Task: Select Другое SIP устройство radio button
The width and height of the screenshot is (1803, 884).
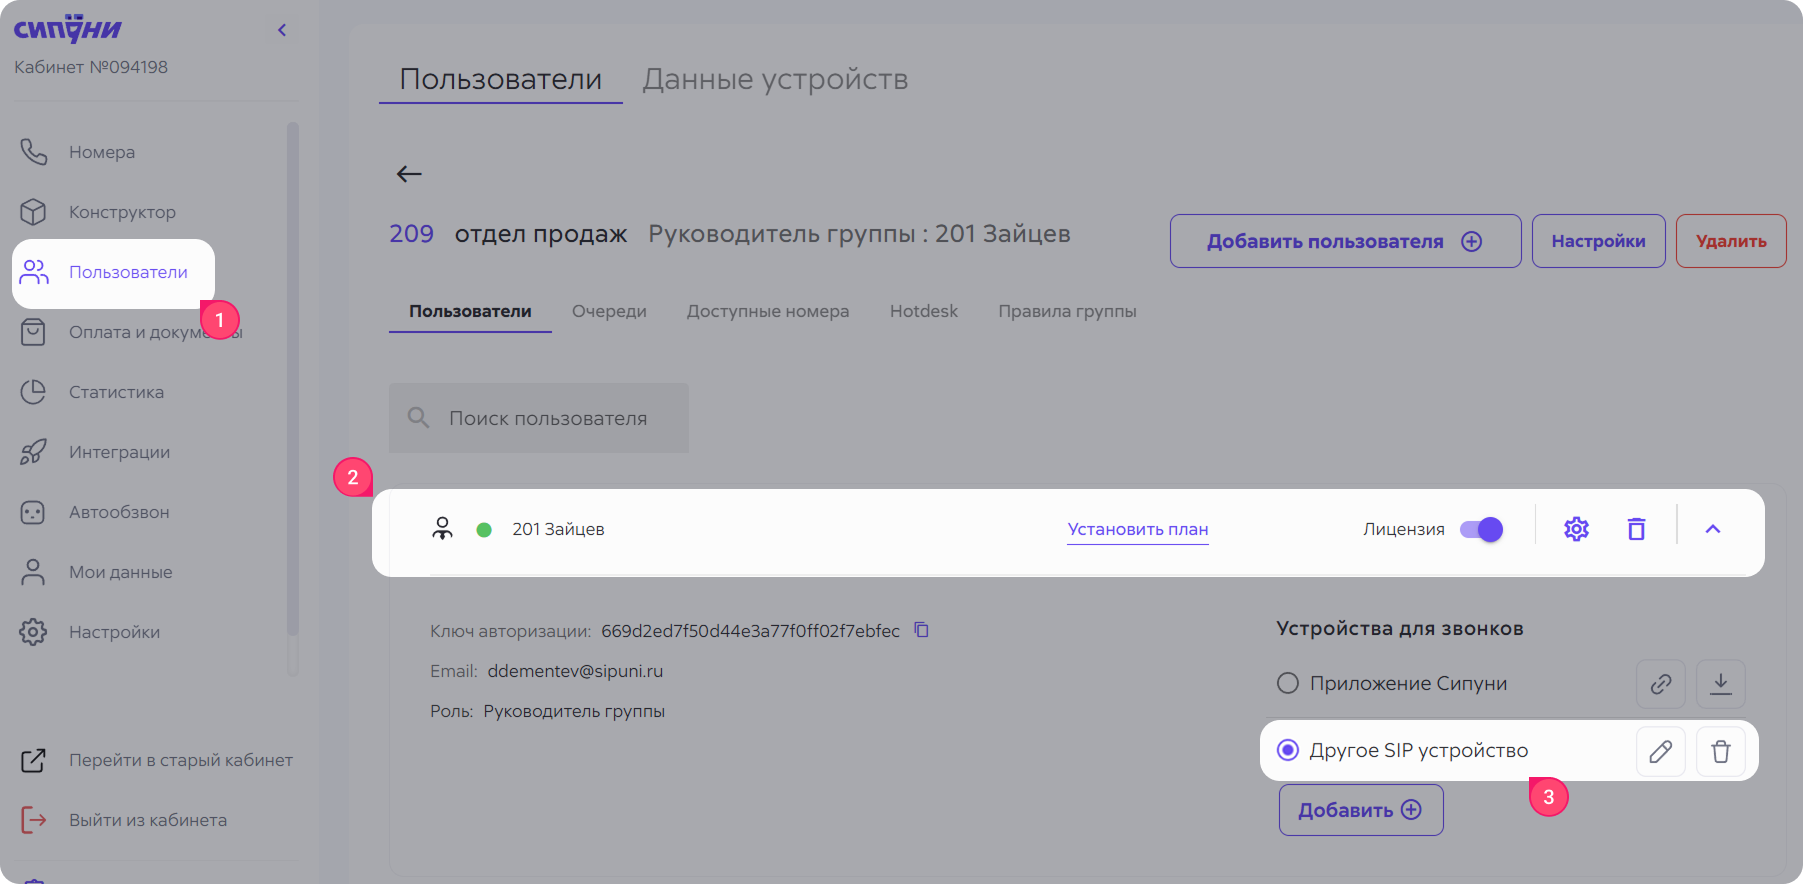Action: coord(1288,750)
